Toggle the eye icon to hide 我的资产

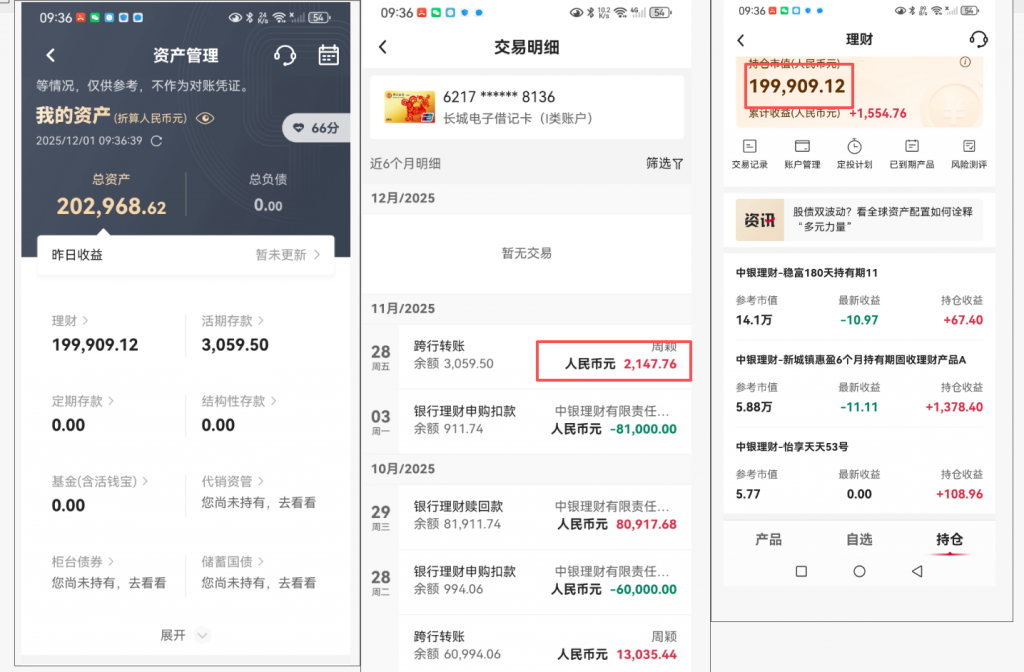tap(205, 118)
